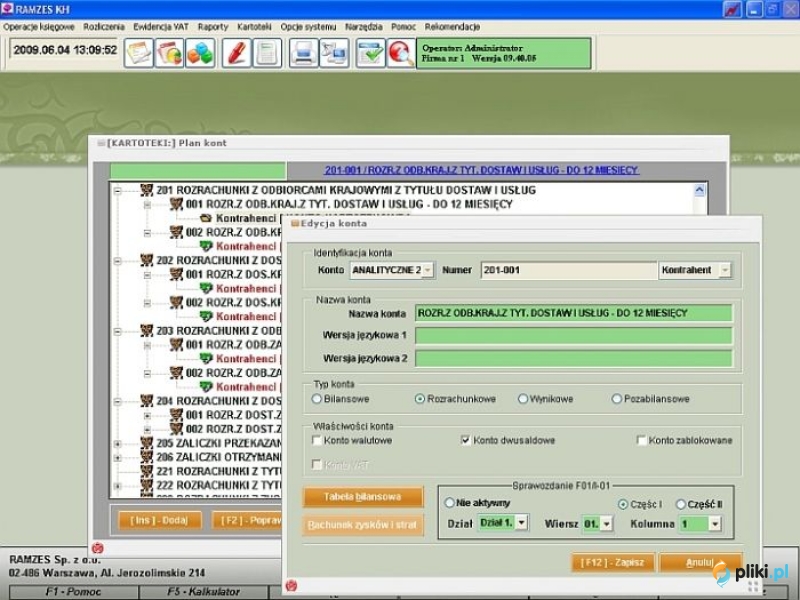
Task: Click into the Wersja językowa 1 field
Action: click(x=574, y=336)
